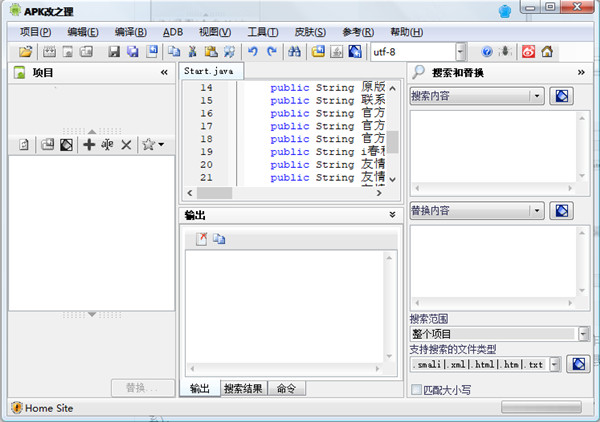The height and width of the screenshot is (422, 600).
Task: Enable the 匹配大小写 checkbox
Action: [417, 388]
